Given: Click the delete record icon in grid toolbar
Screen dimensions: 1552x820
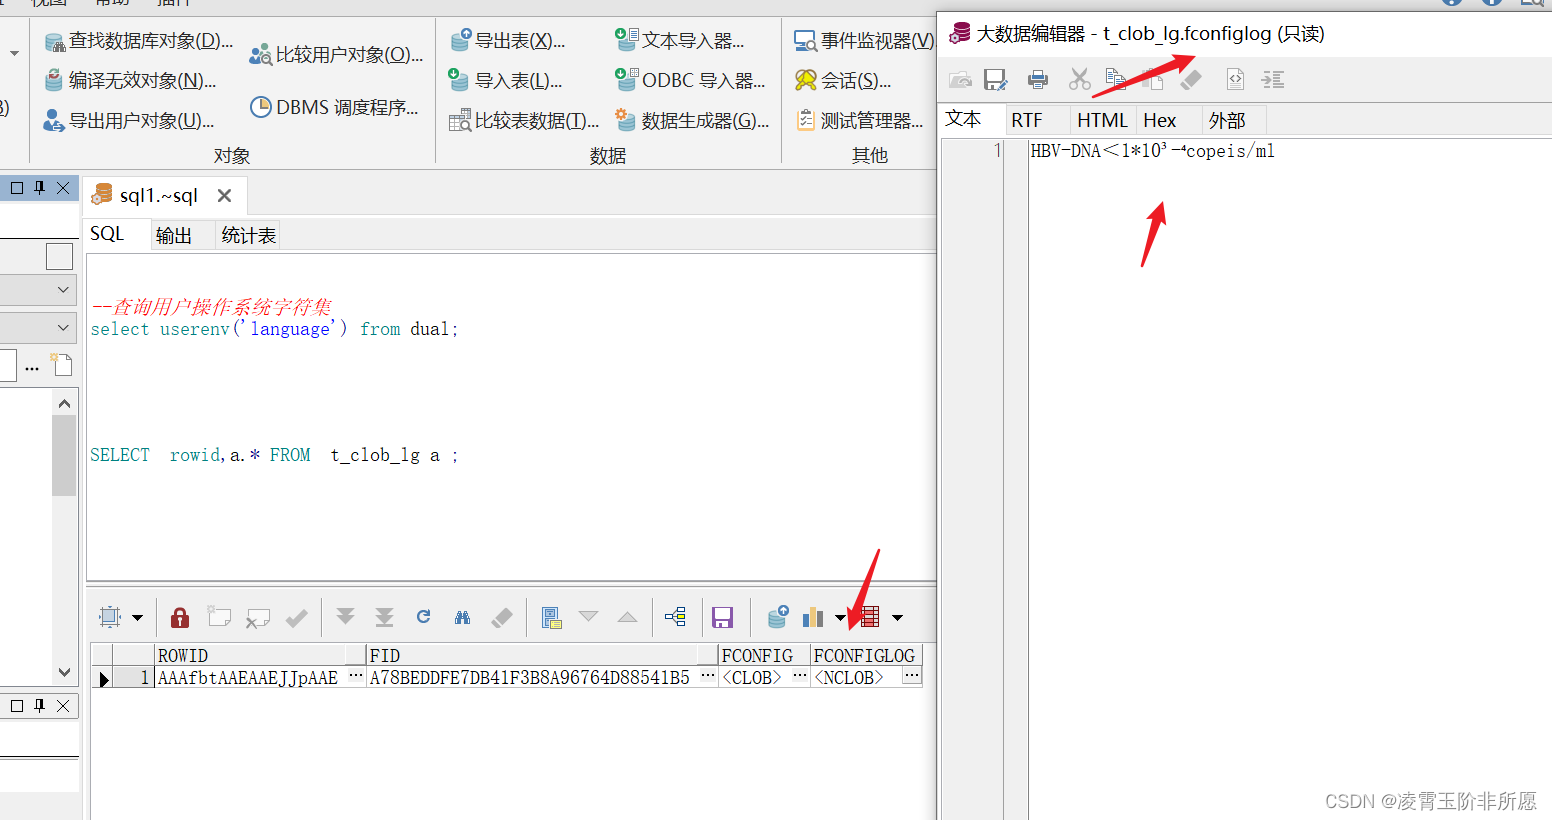Looking at the screenshot, I should point(258,618).
